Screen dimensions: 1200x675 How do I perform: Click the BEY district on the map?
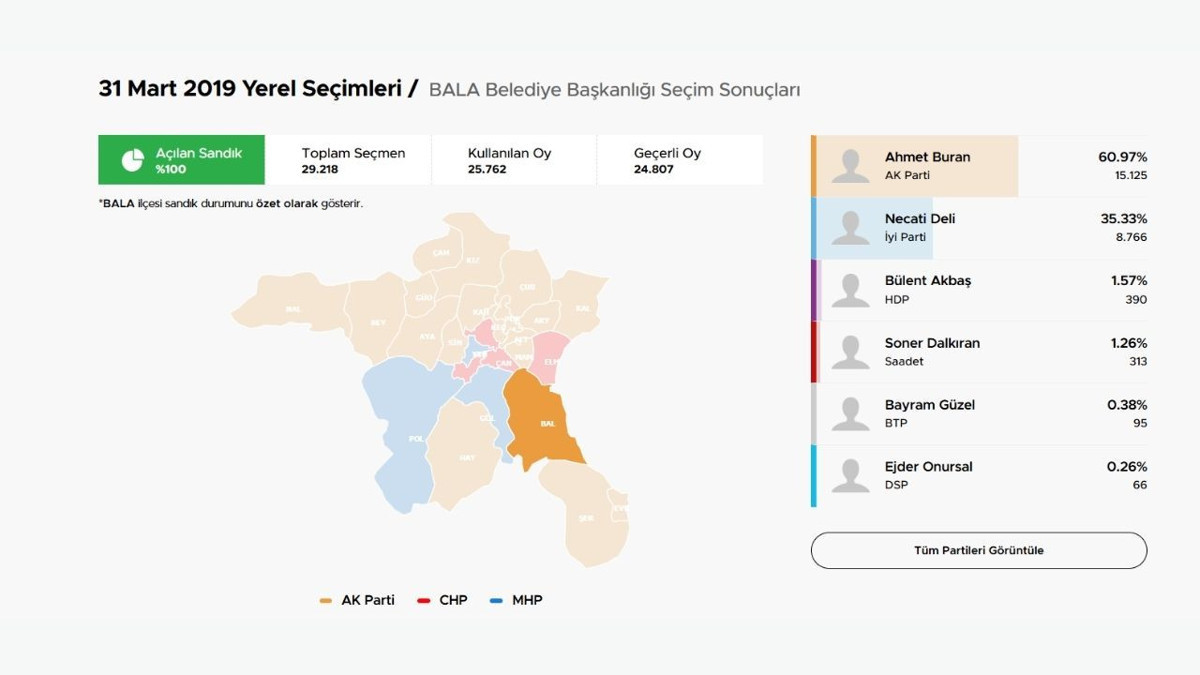pyautogui.click(x=377, y=322)
